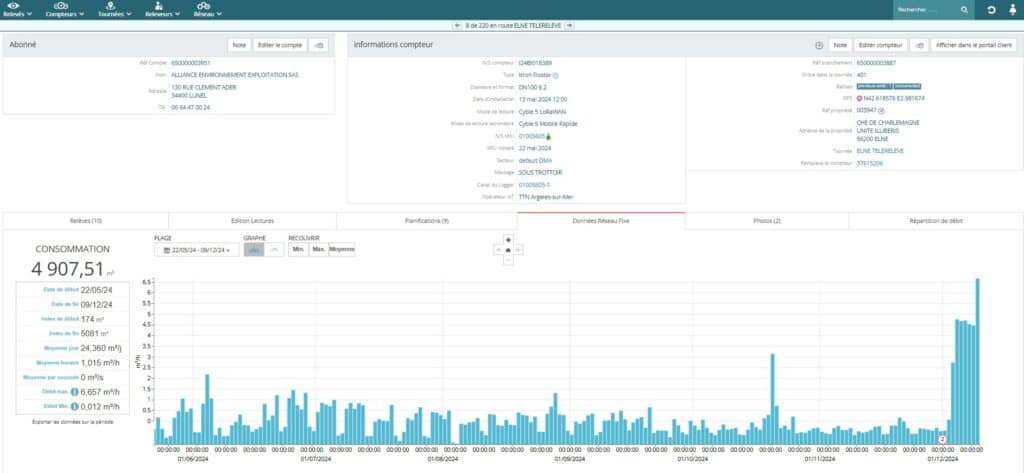Open the PLAGE date range picker
Screen dimensions: 1024x473
pos(197,250)
